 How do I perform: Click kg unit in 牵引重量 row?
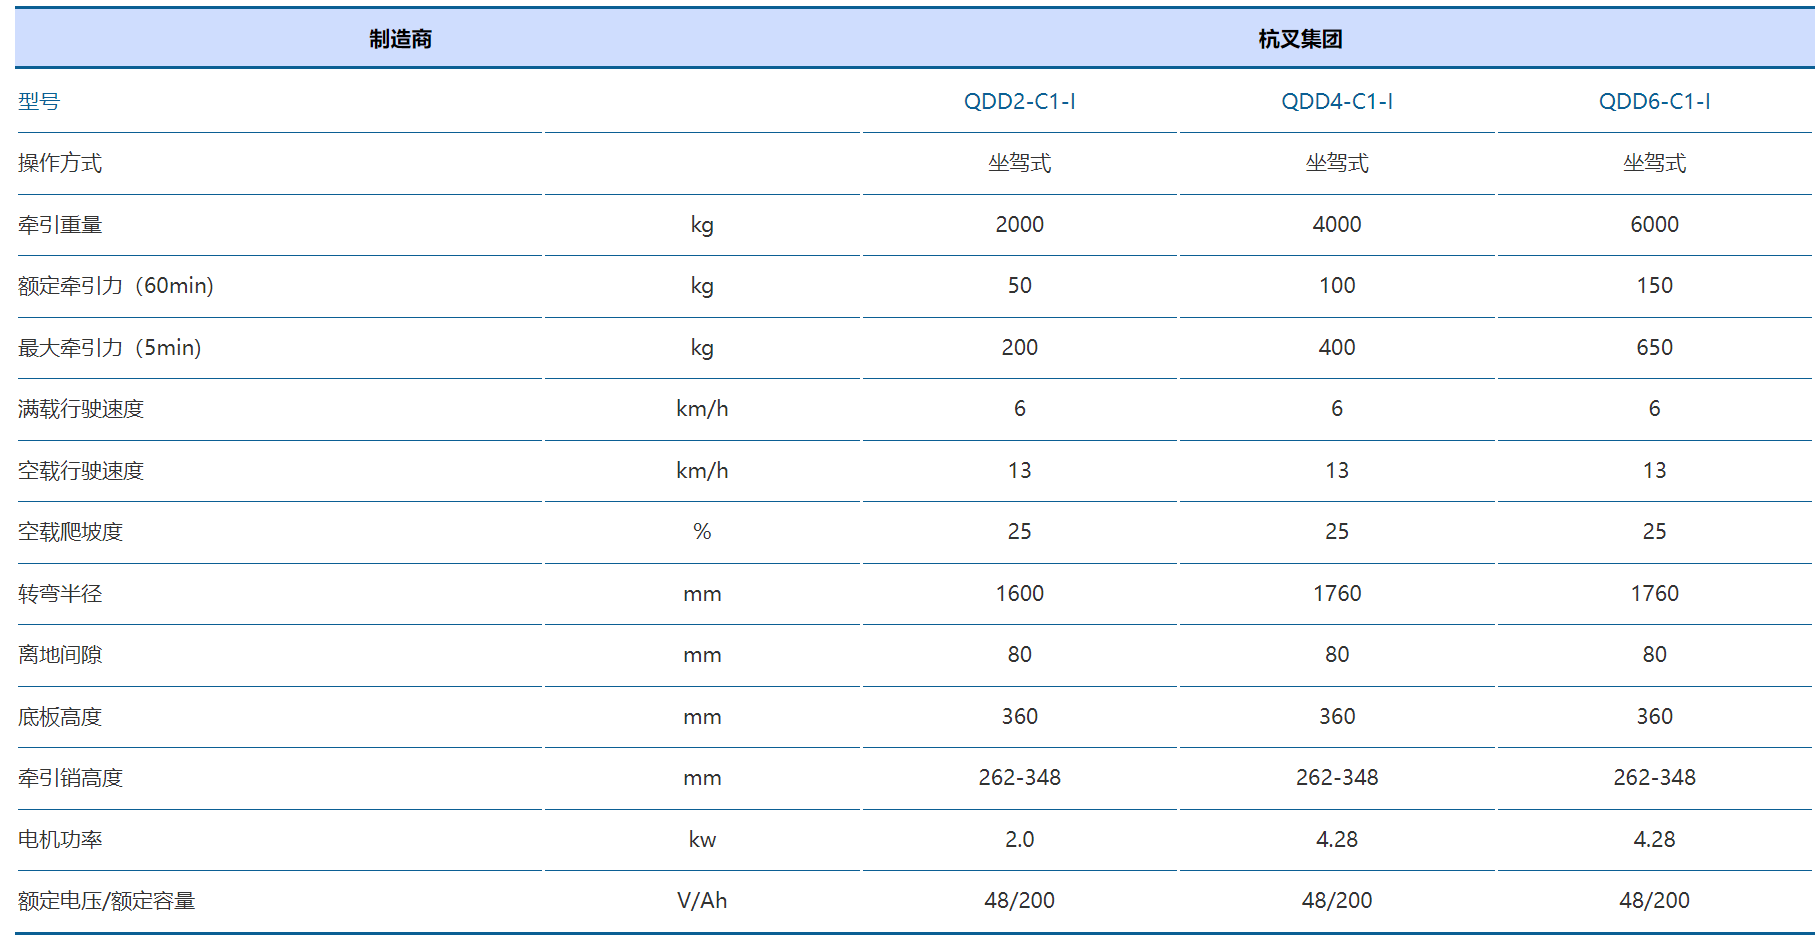702,225
